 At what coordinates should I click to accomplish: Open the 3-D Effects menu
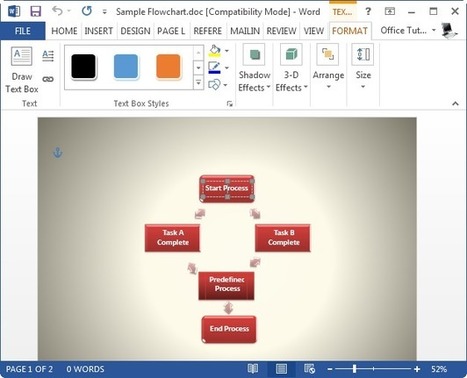pyautogui.click(x=291, y=69)
